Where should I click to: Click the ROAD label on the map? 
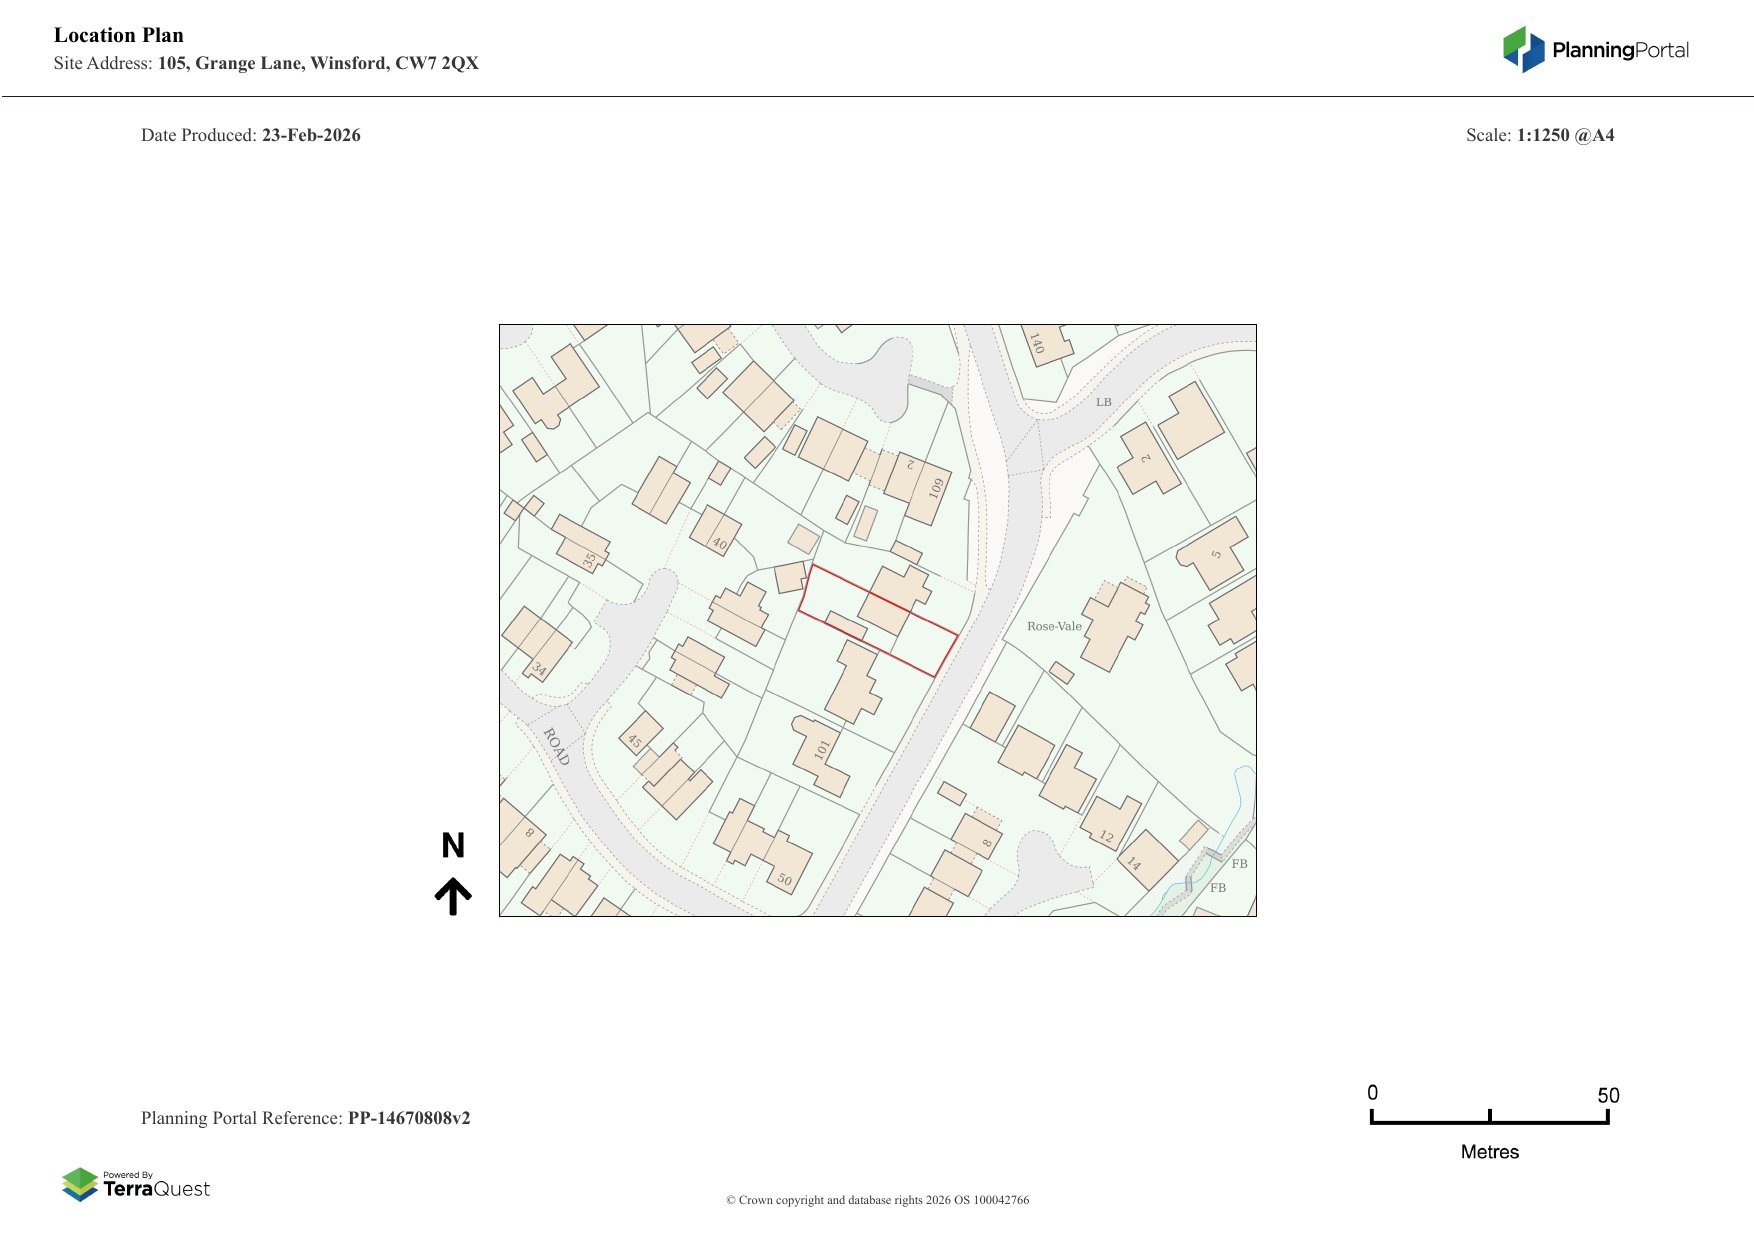(556, 747)
